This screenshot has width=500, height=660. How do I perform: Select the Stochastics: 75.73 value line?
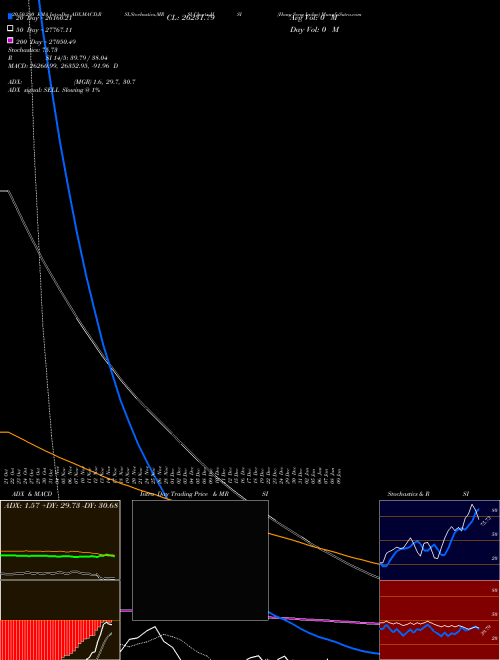(33, 50)
